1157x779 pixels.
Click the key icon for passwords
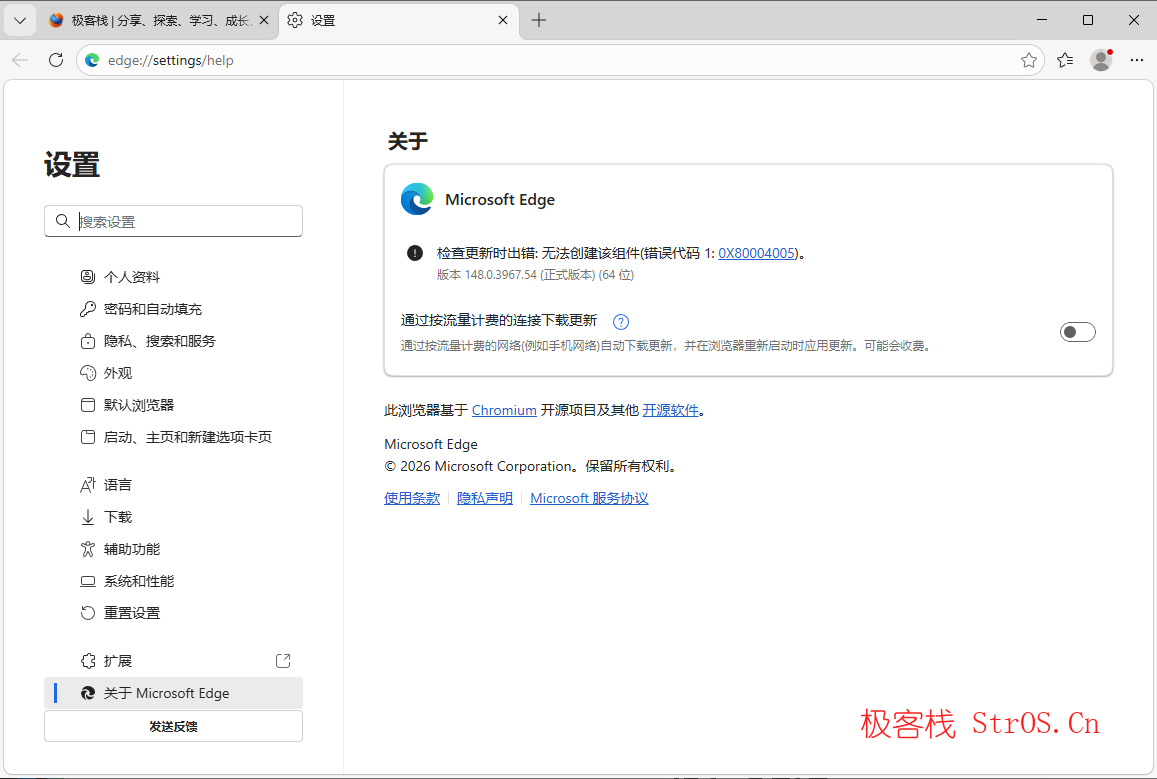[88, 309]
